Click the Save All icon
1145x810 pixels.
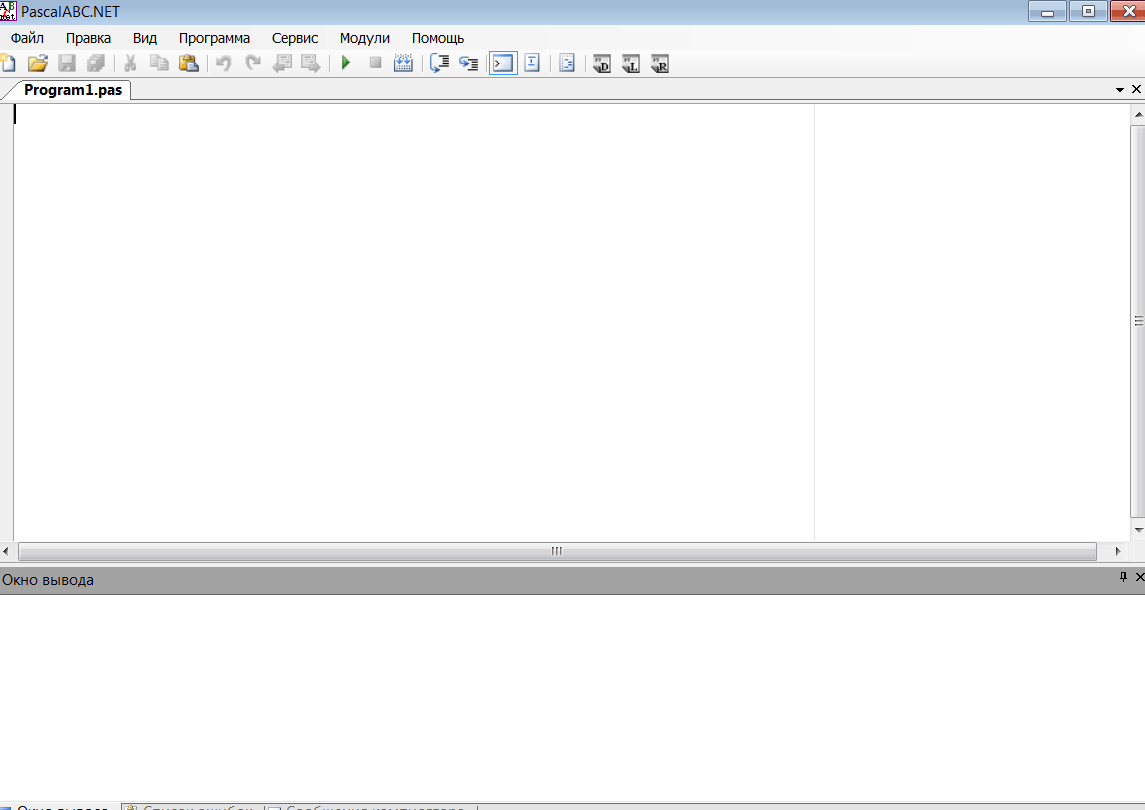[96, 64]
